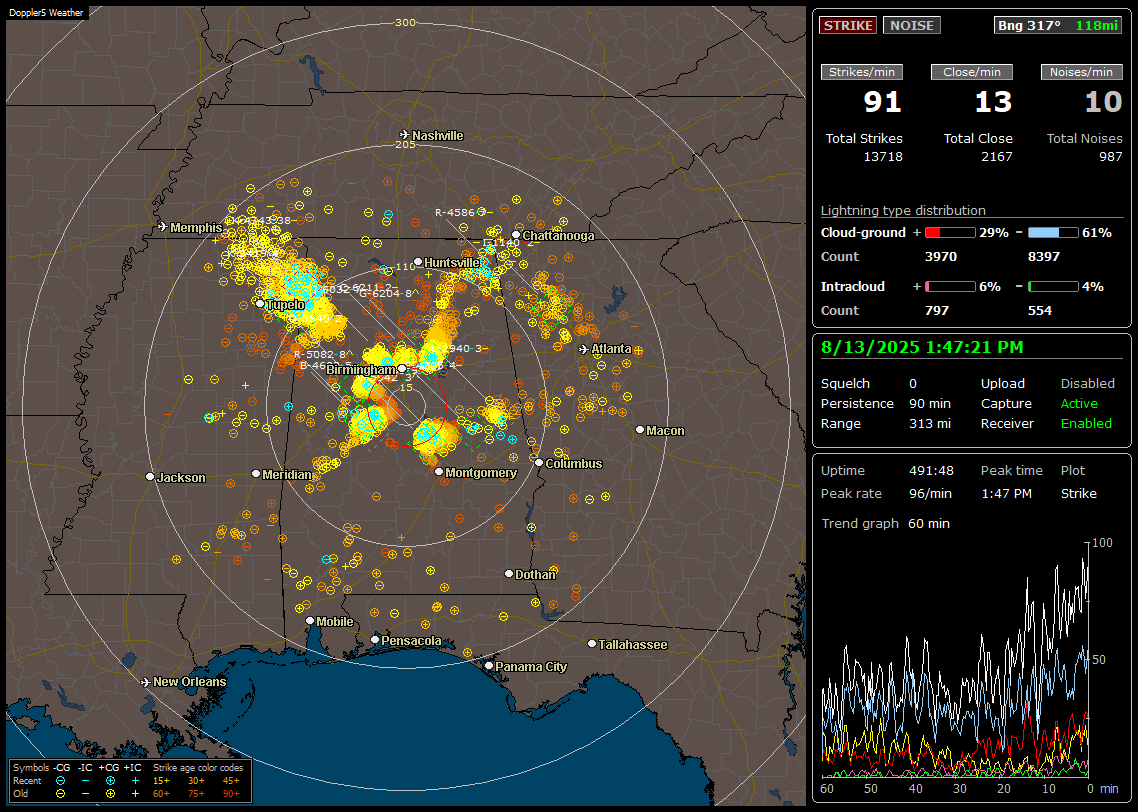This screenshot has width=1138, height=812.
Task: Click the intracloud positive count 797
Action: click(x=937, y=311)
